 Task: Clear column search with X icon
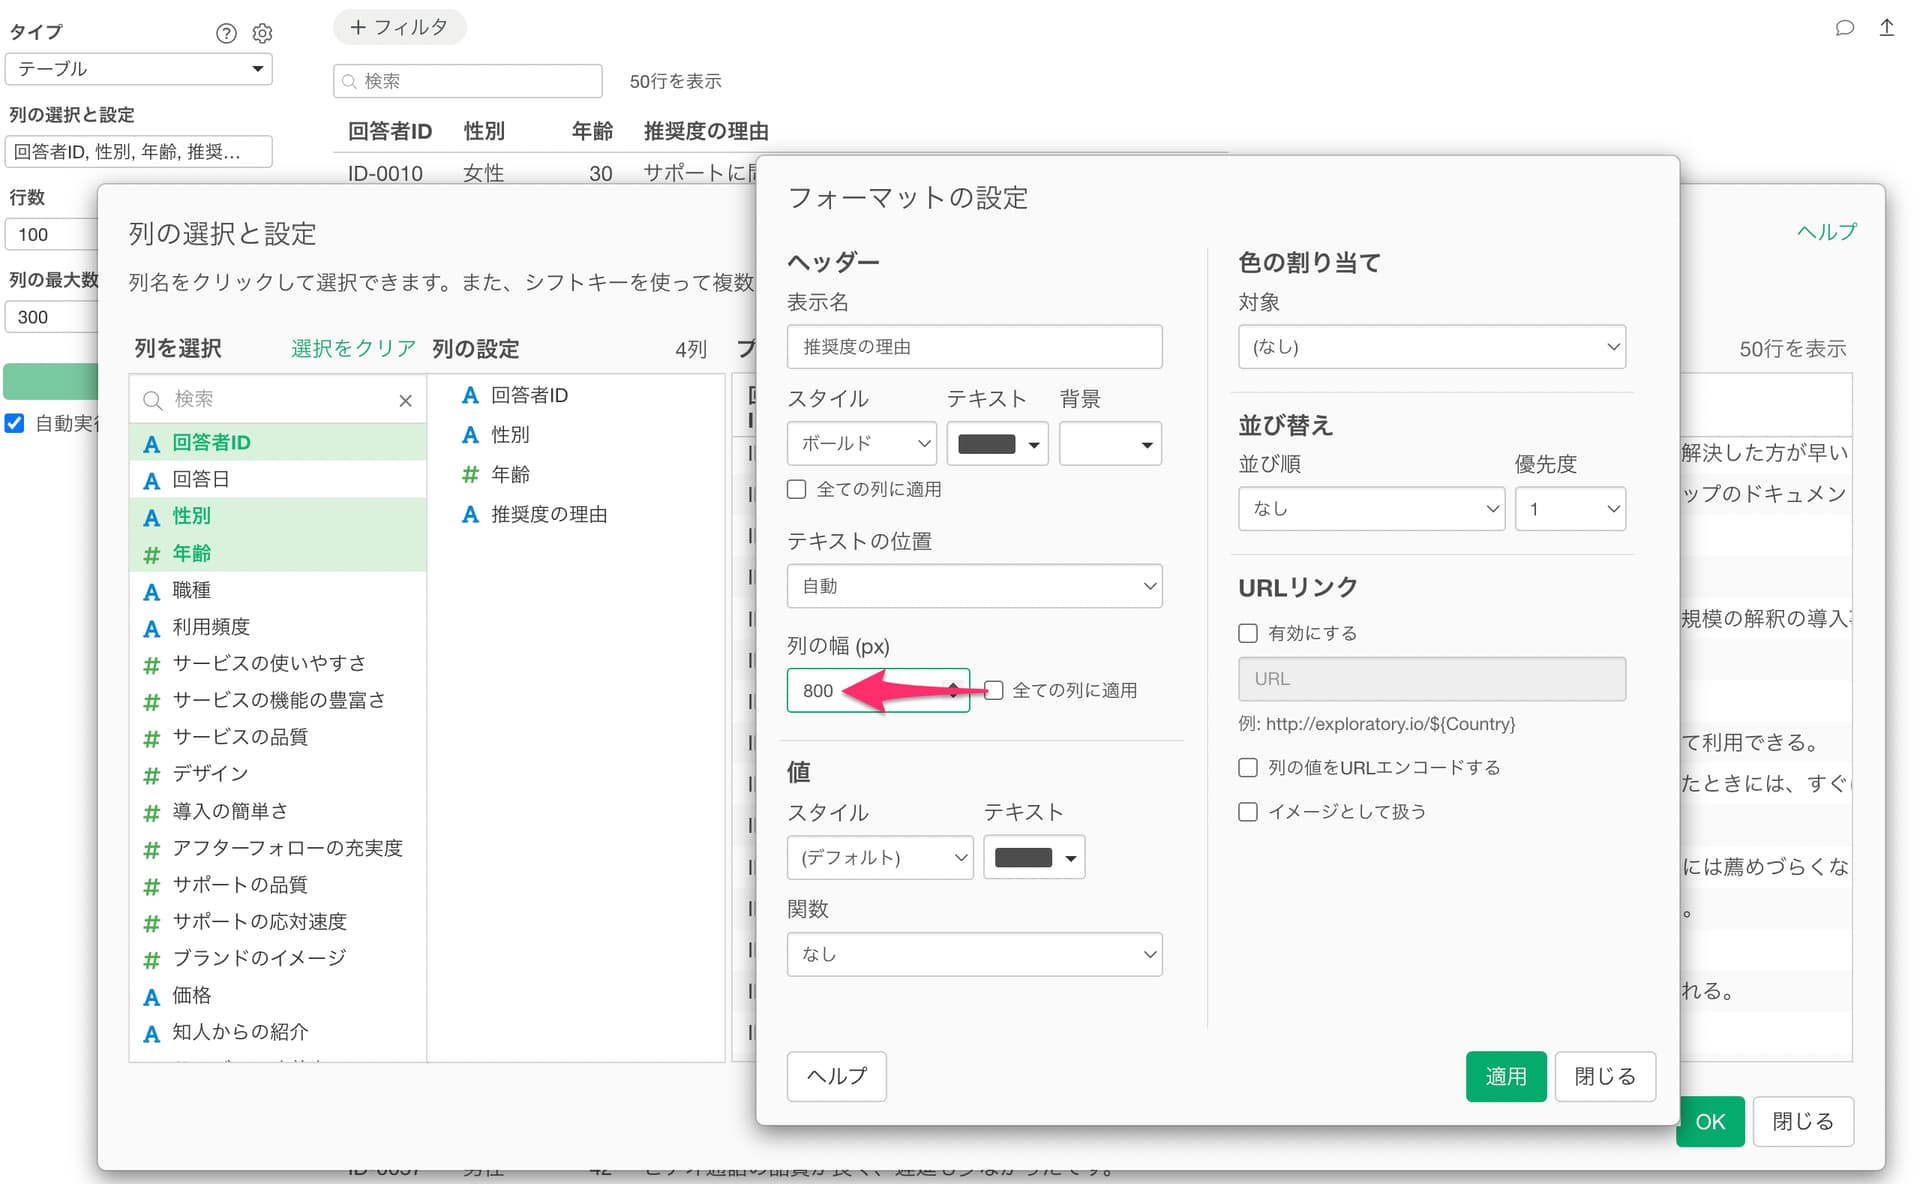405,400
